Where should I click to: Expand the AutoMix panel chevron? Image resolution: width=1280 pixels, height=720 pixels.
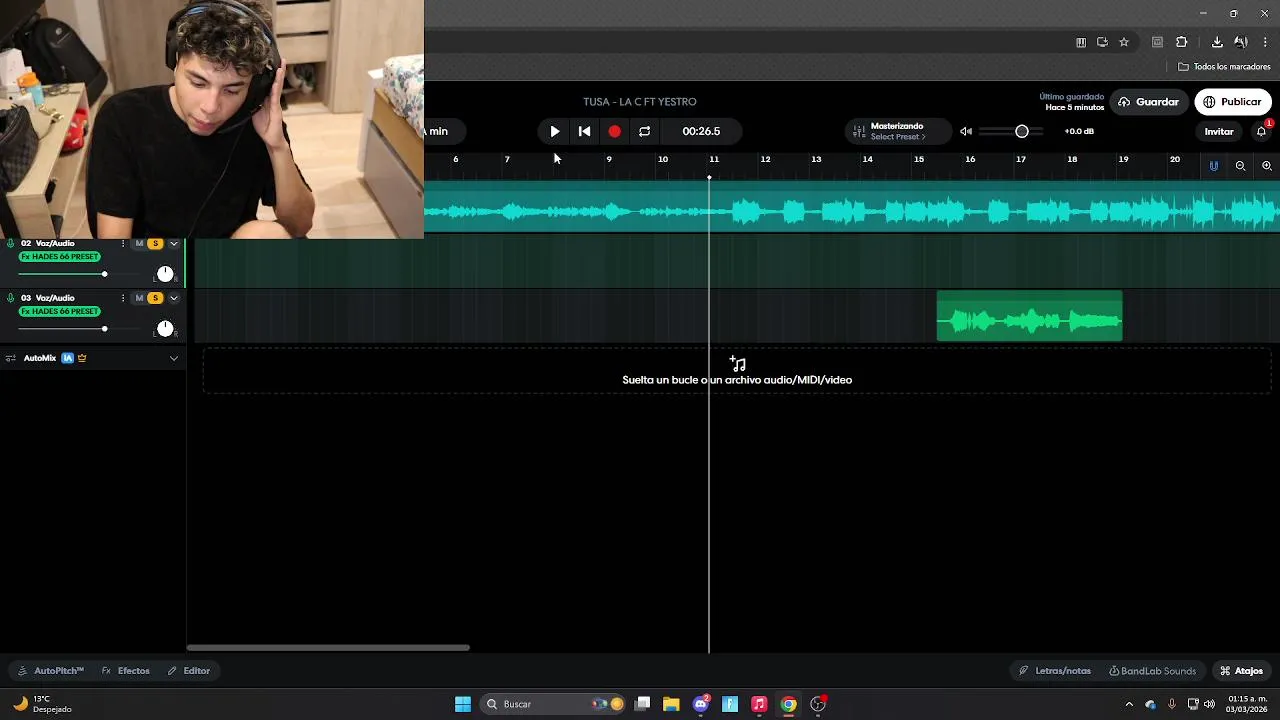point(173,358)
